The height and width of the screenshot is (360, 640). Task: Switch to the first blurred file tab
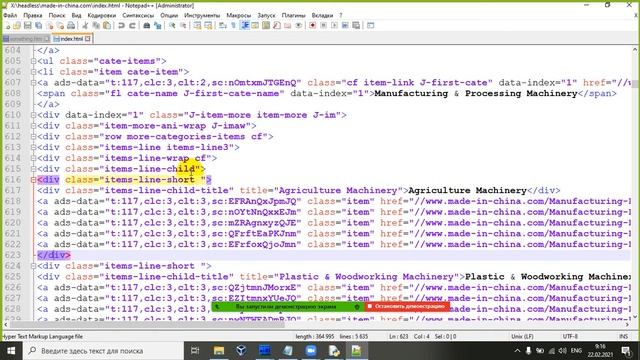[26, 39]
